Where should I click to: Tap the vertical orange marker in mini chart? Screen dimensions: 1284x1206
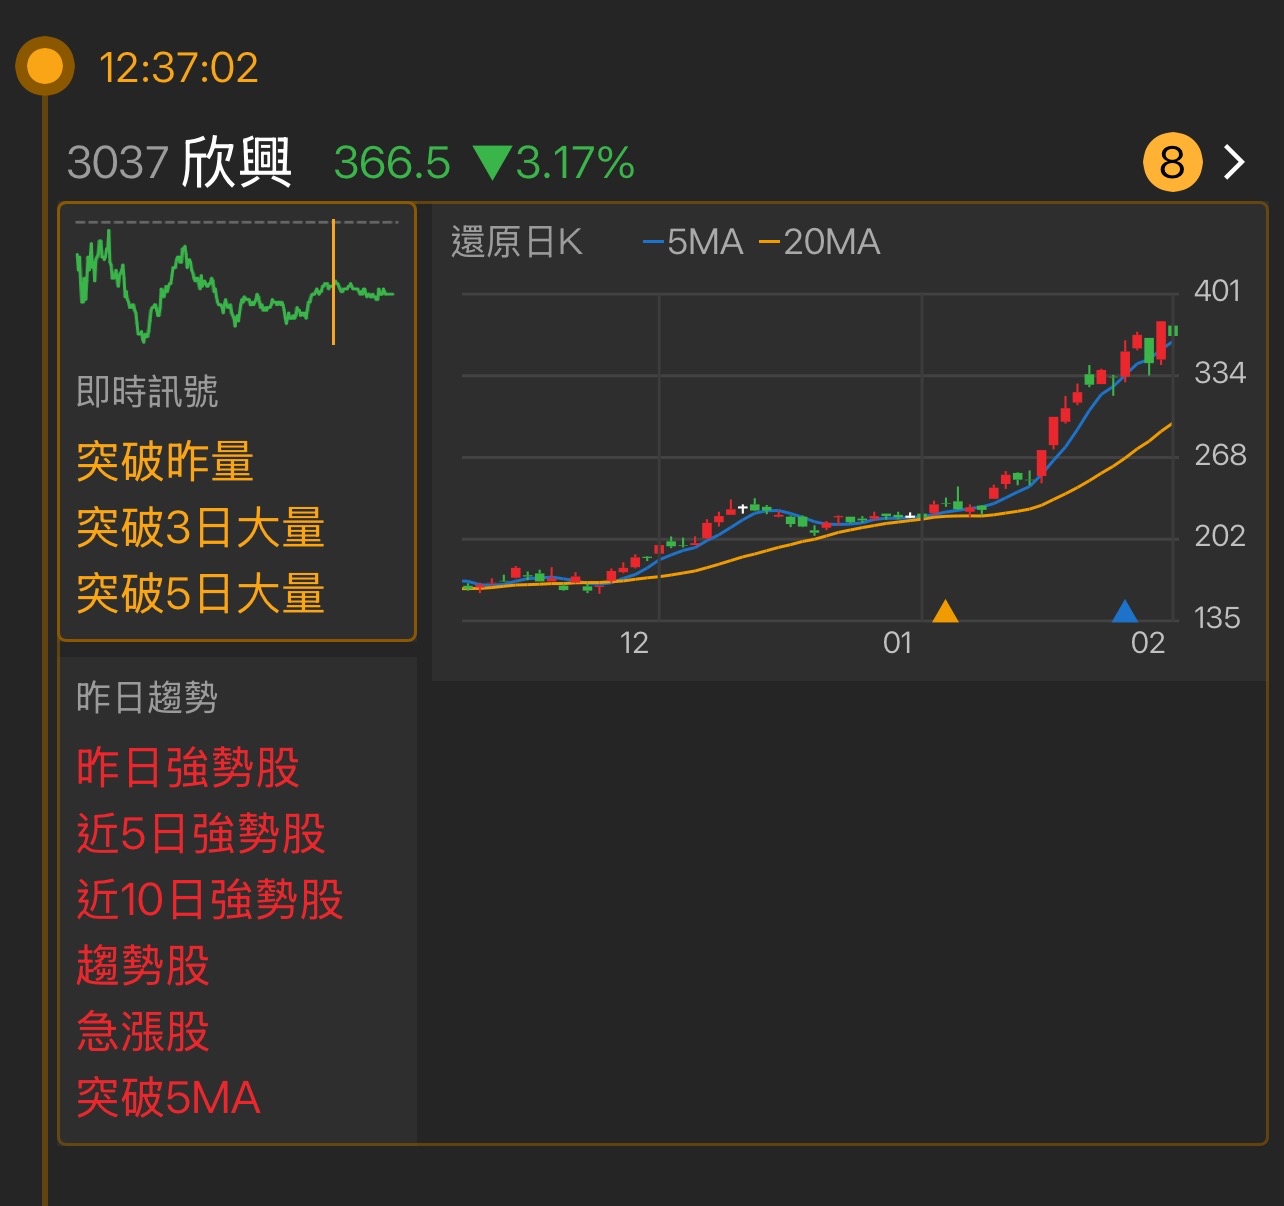coord(334,283)
